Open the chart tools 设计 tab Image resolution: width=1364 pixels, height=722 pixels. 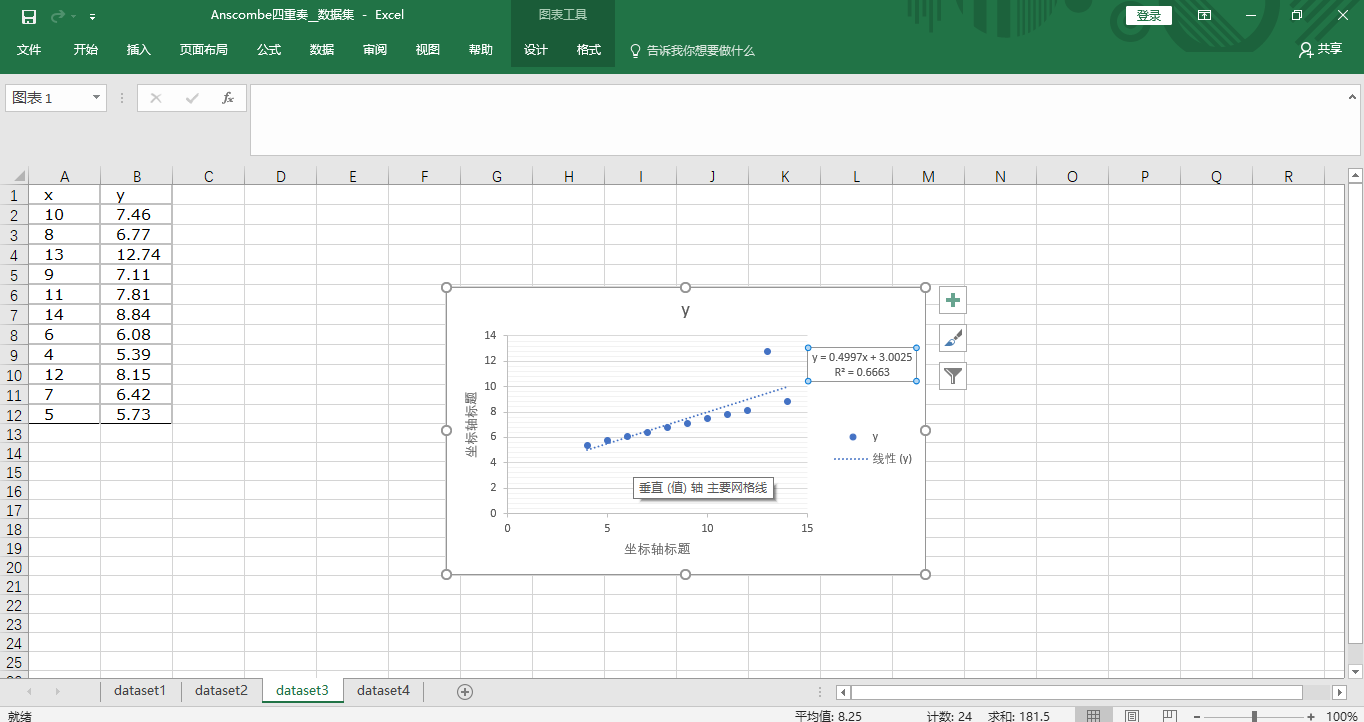tap(536, 50)
